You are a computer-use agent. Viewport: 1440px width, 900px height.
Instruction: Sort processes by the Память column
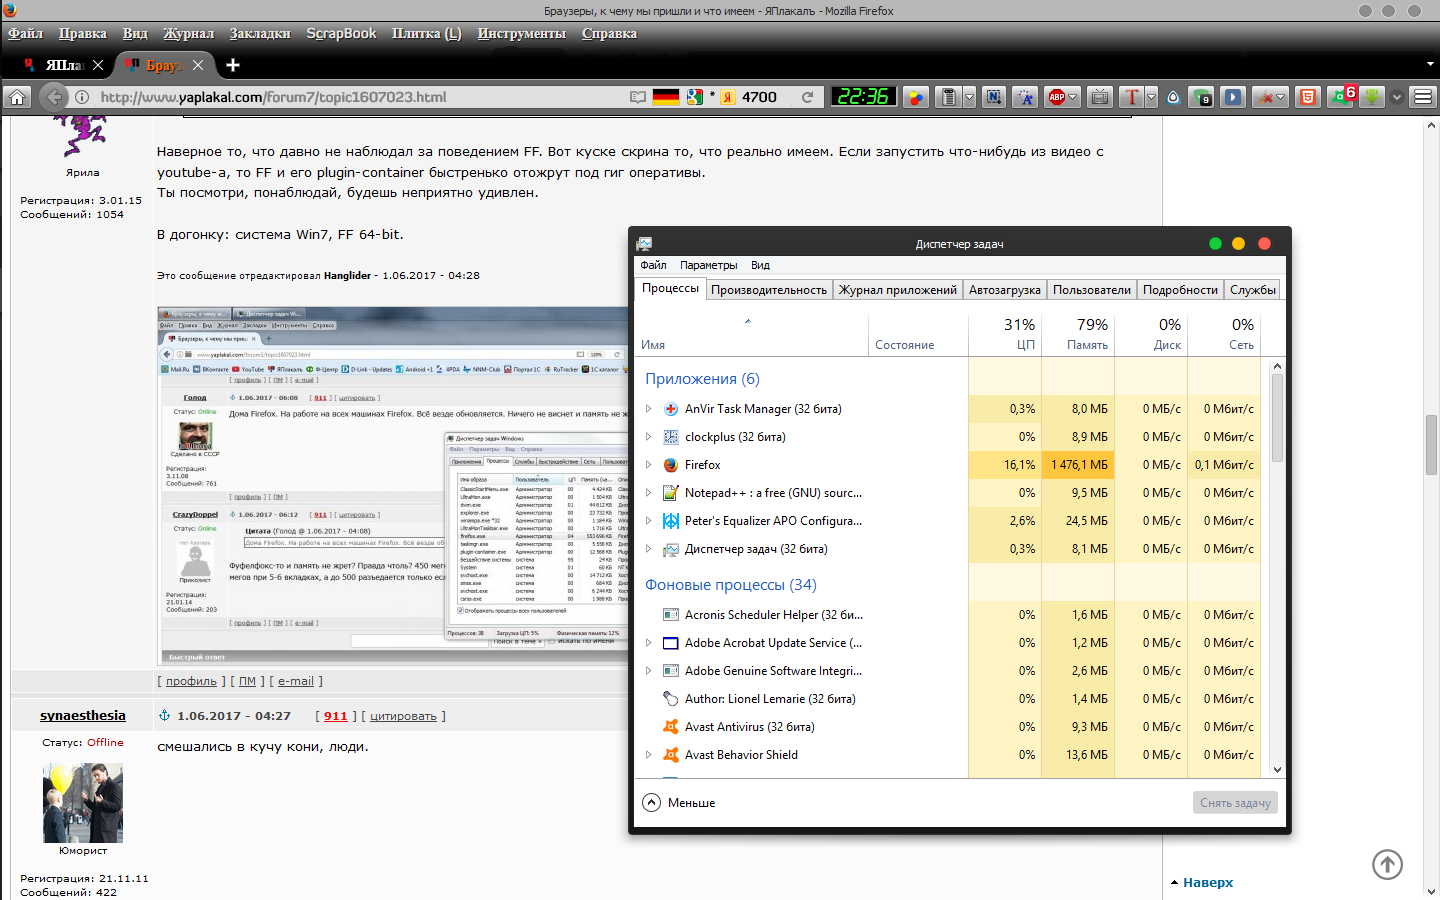(1078, 333)
